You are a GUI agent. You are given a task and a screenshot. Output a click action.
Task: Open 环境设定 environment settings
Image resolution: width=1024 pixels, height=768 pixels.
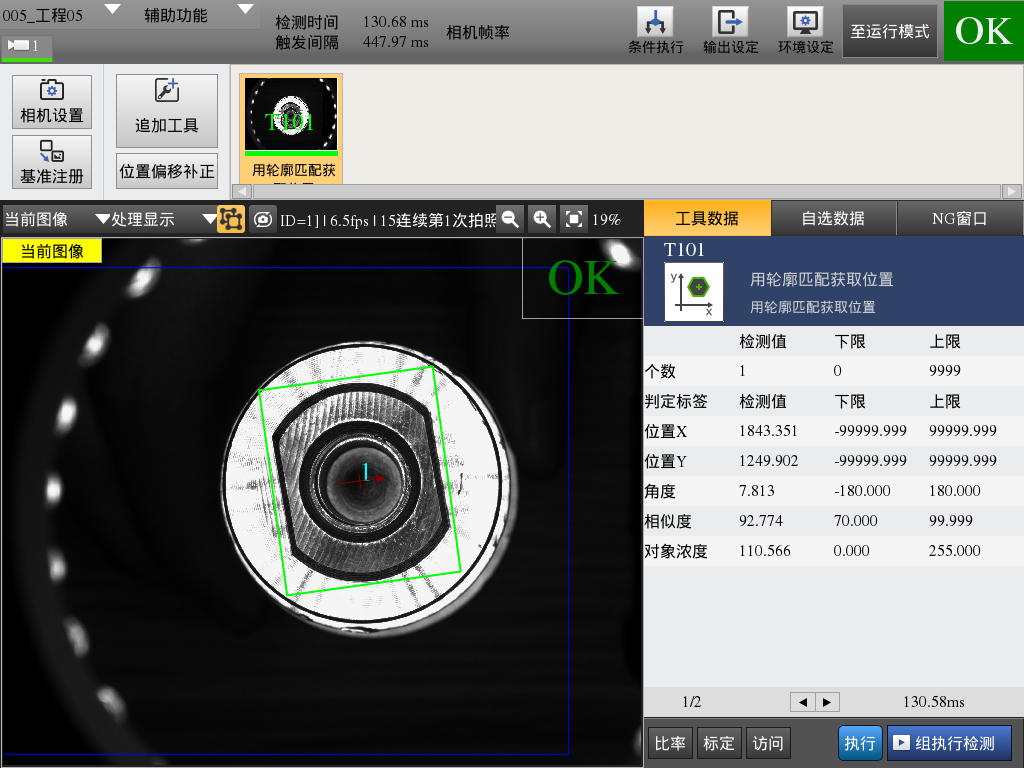coord(805,30)
